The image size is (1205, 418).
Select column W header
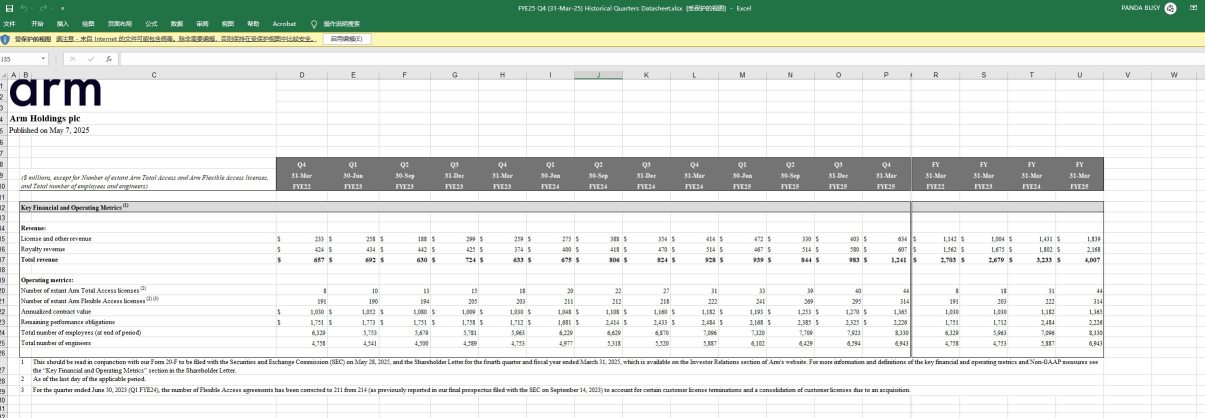click(1174, 75)
